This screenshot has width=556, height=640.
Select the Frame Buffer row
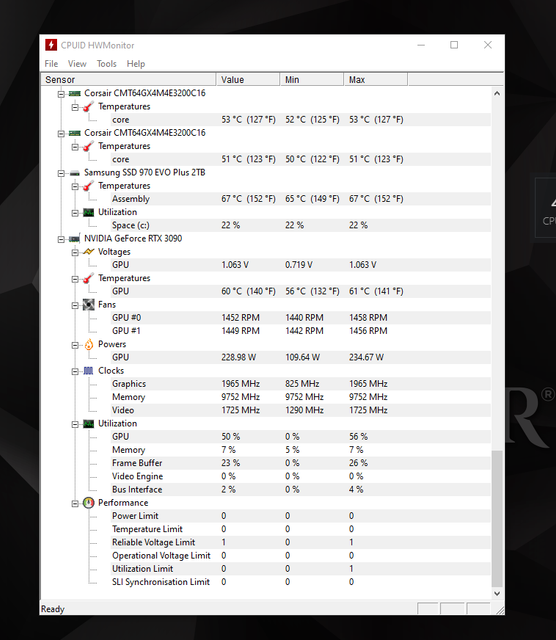point(301,463)
